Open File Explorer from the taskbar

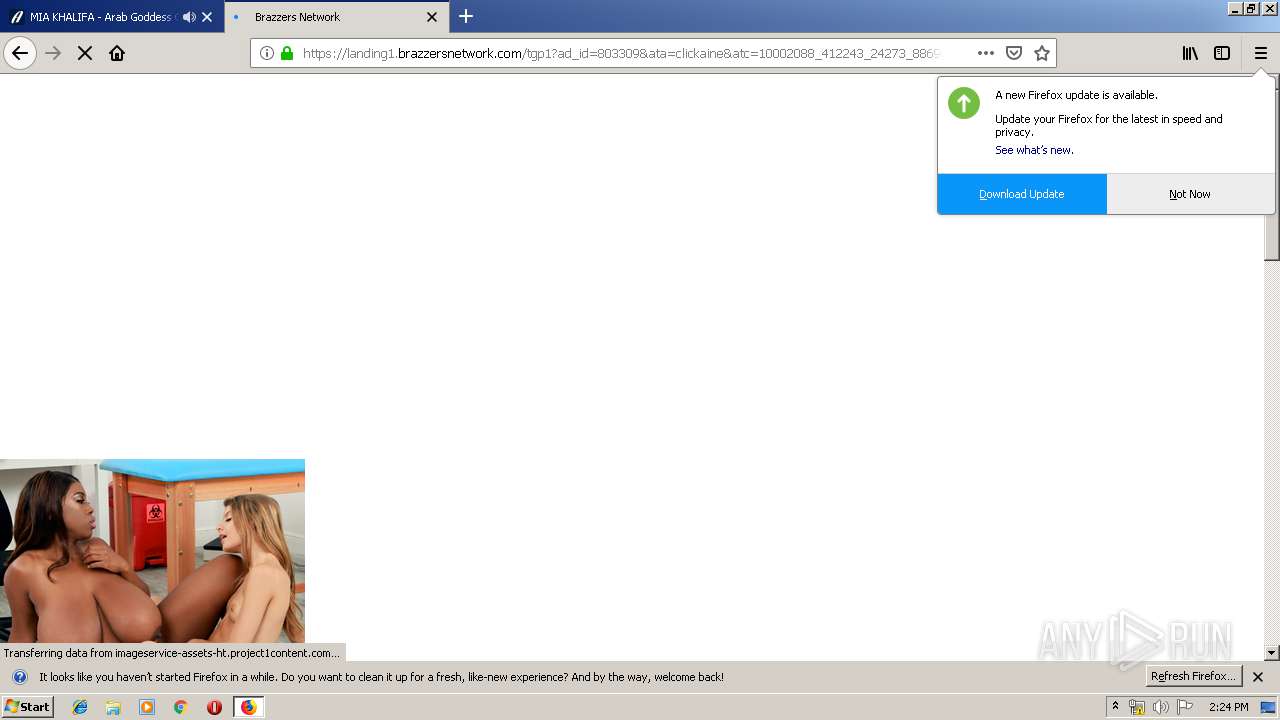113,707
